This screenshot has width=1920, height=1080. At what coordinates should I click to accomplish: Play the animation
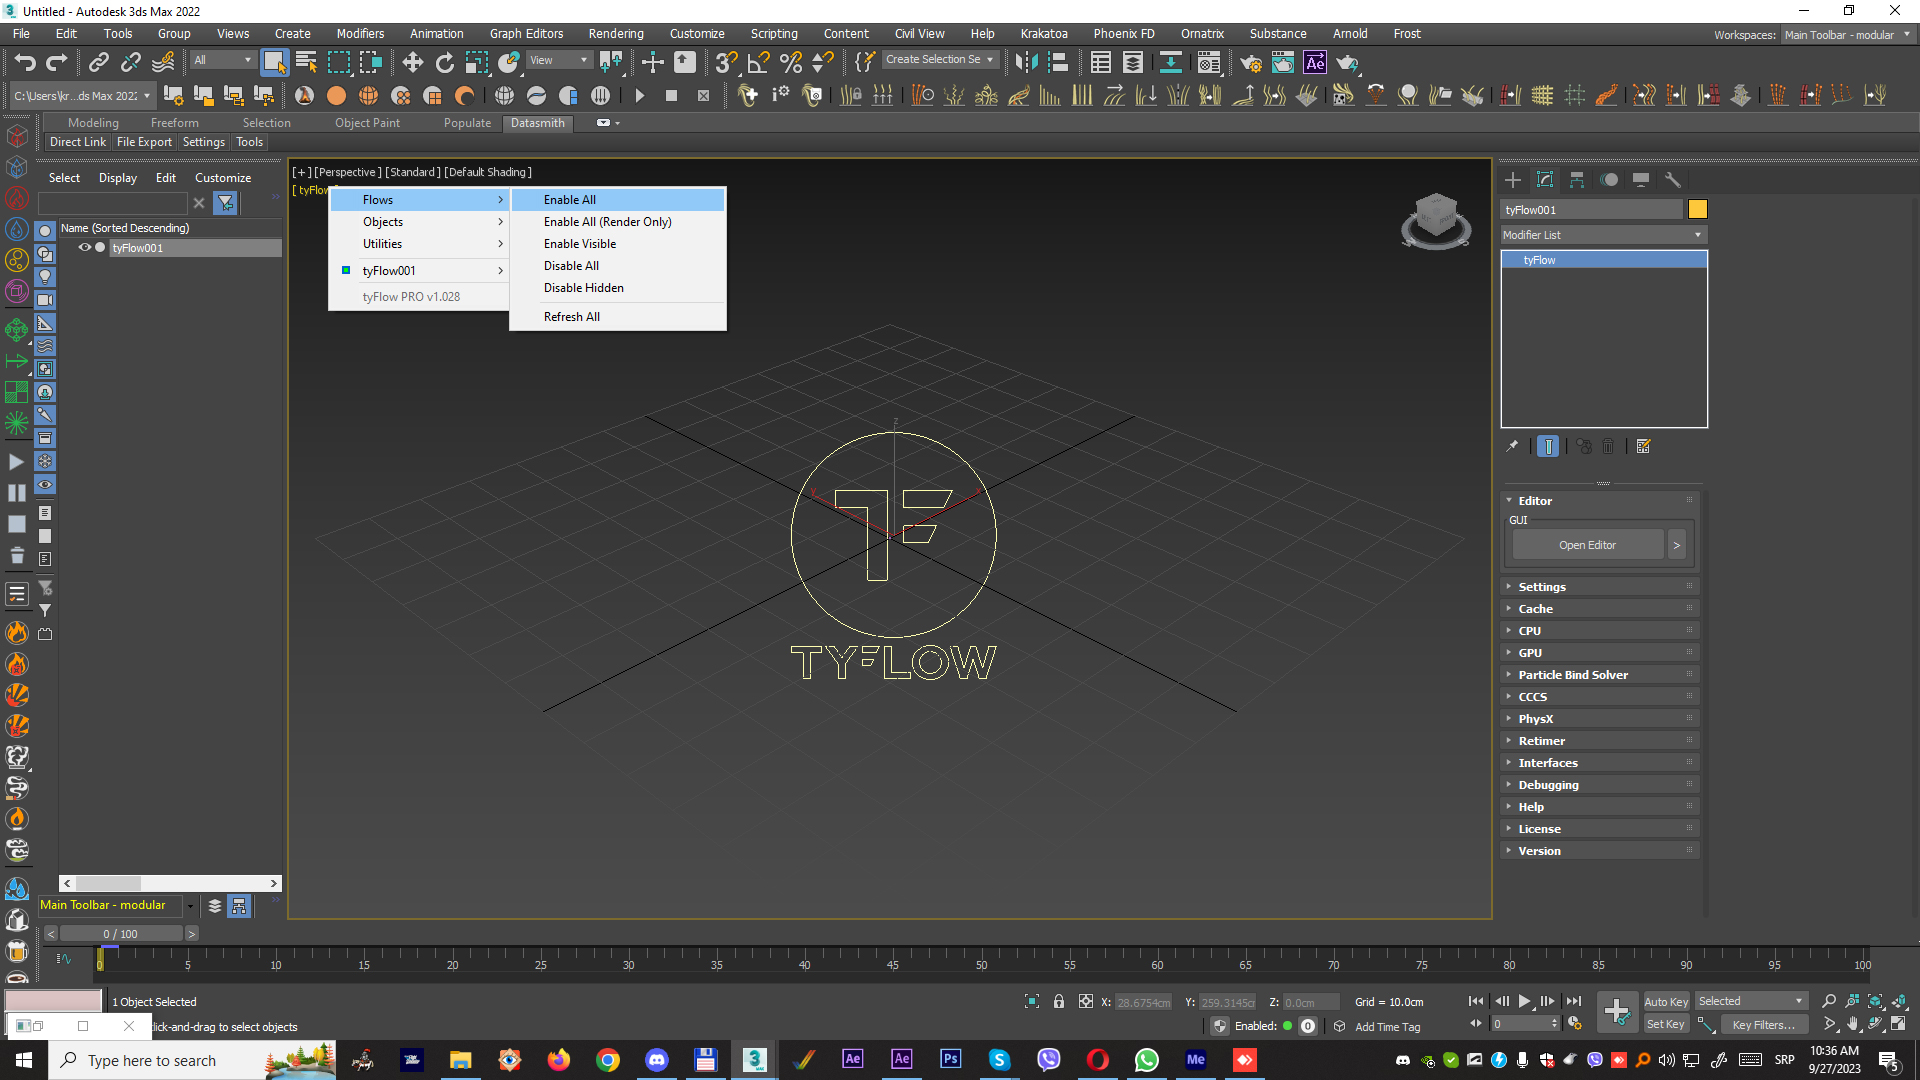point(1524,1001)
